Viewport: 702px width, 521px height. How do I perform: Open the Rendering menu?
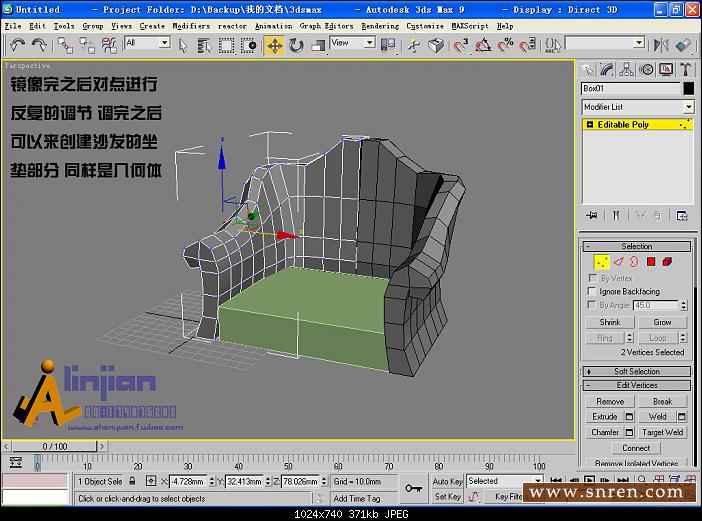(379, 26)
